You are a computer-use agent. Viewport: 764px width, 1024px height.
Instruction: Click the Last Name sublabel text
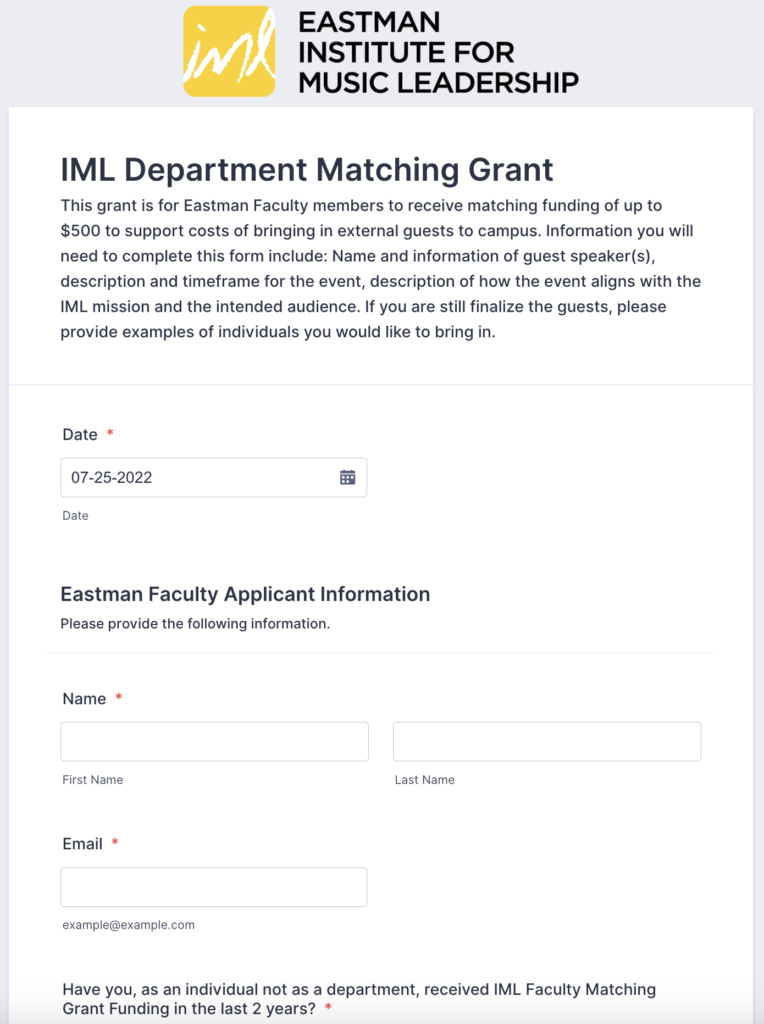coord(425,780)
